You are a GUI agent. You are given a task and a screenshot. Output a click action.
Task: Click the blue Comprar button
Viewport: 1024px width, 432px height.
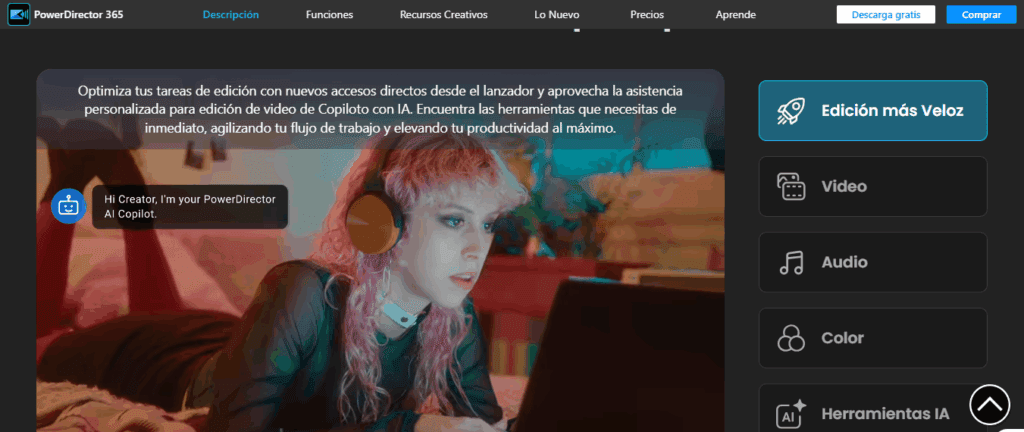[981, 14]
